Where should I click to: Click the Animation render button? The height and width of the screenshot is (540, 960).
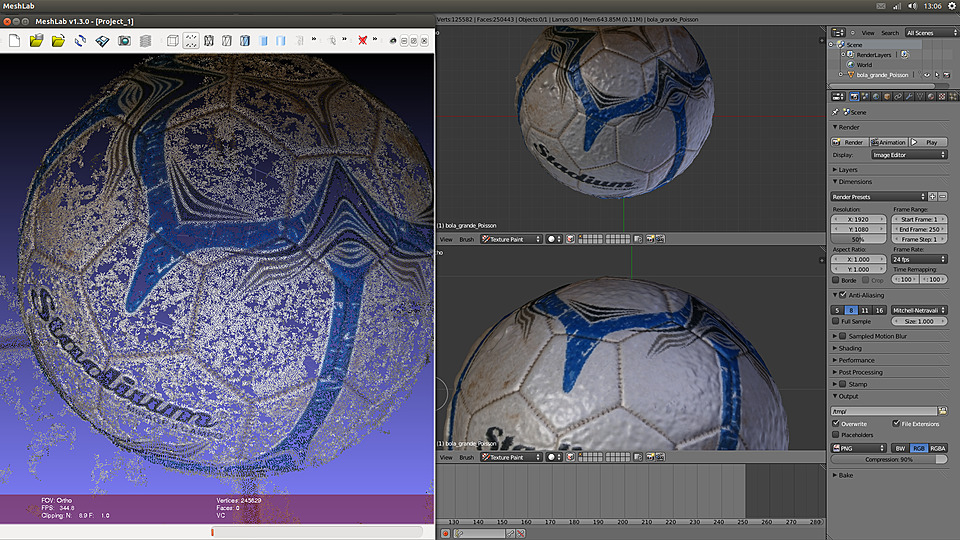pyautogui.click(x=888, y=142)
